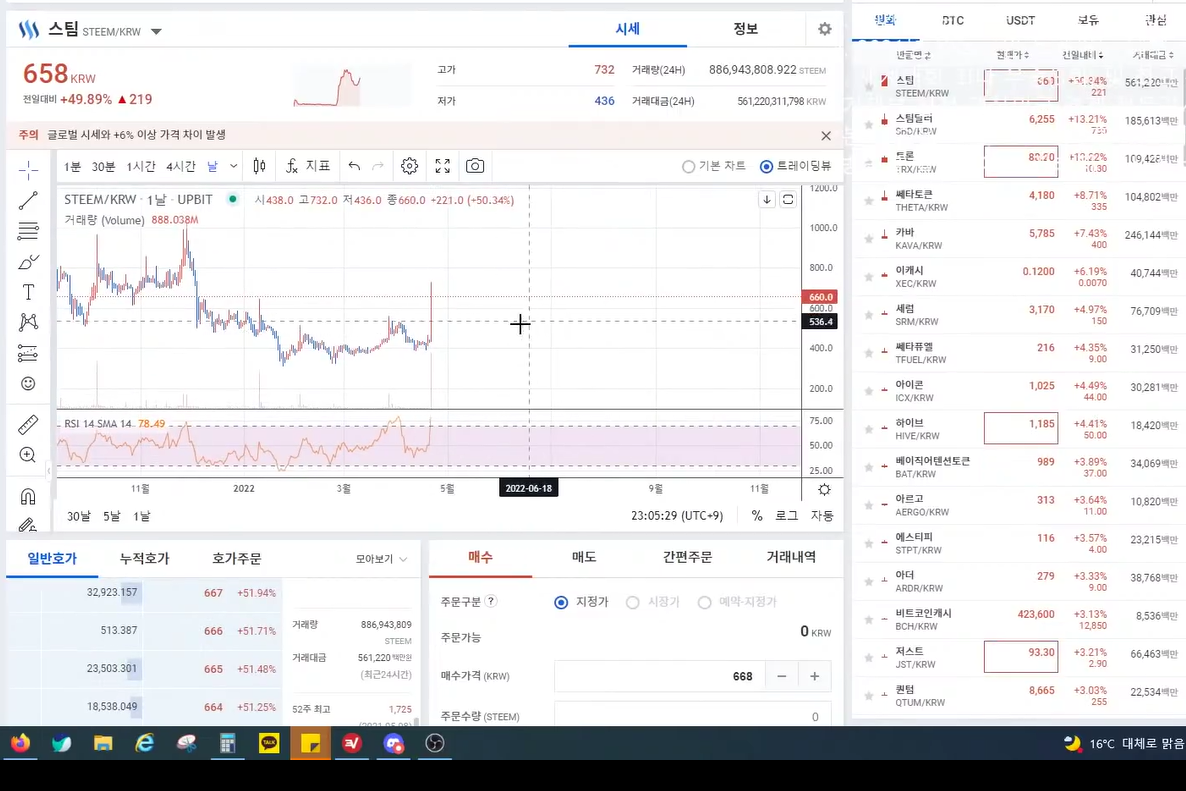Choose 시장가 order type

653,602
